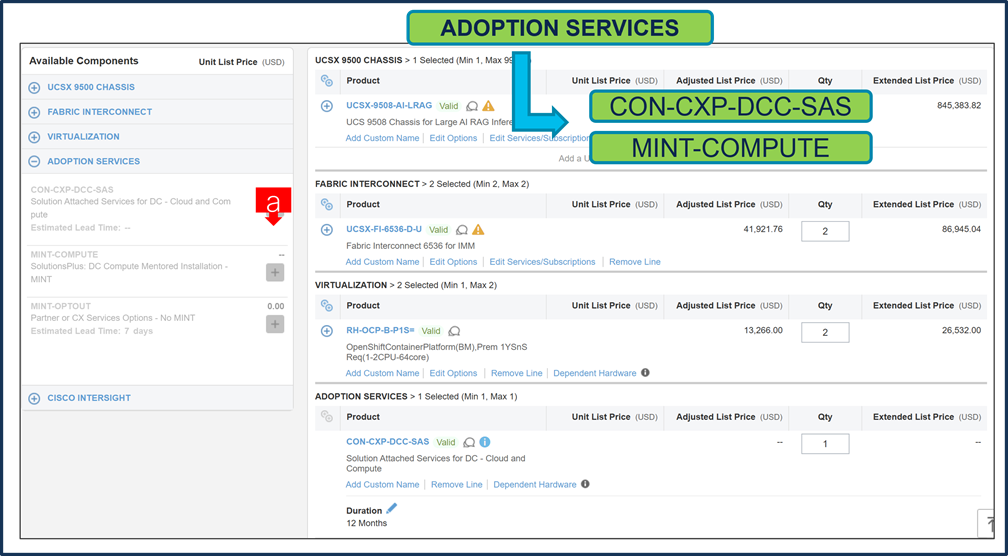Open the UCSX-9508-AI-LRAG product link

tap(389, 105)
